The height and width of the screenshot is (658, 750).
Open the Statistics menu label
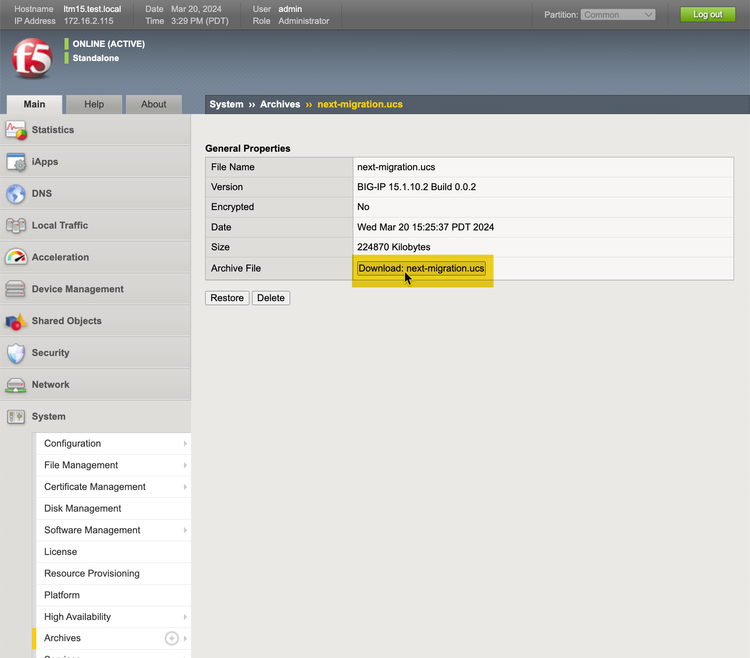tap(53, 130)
